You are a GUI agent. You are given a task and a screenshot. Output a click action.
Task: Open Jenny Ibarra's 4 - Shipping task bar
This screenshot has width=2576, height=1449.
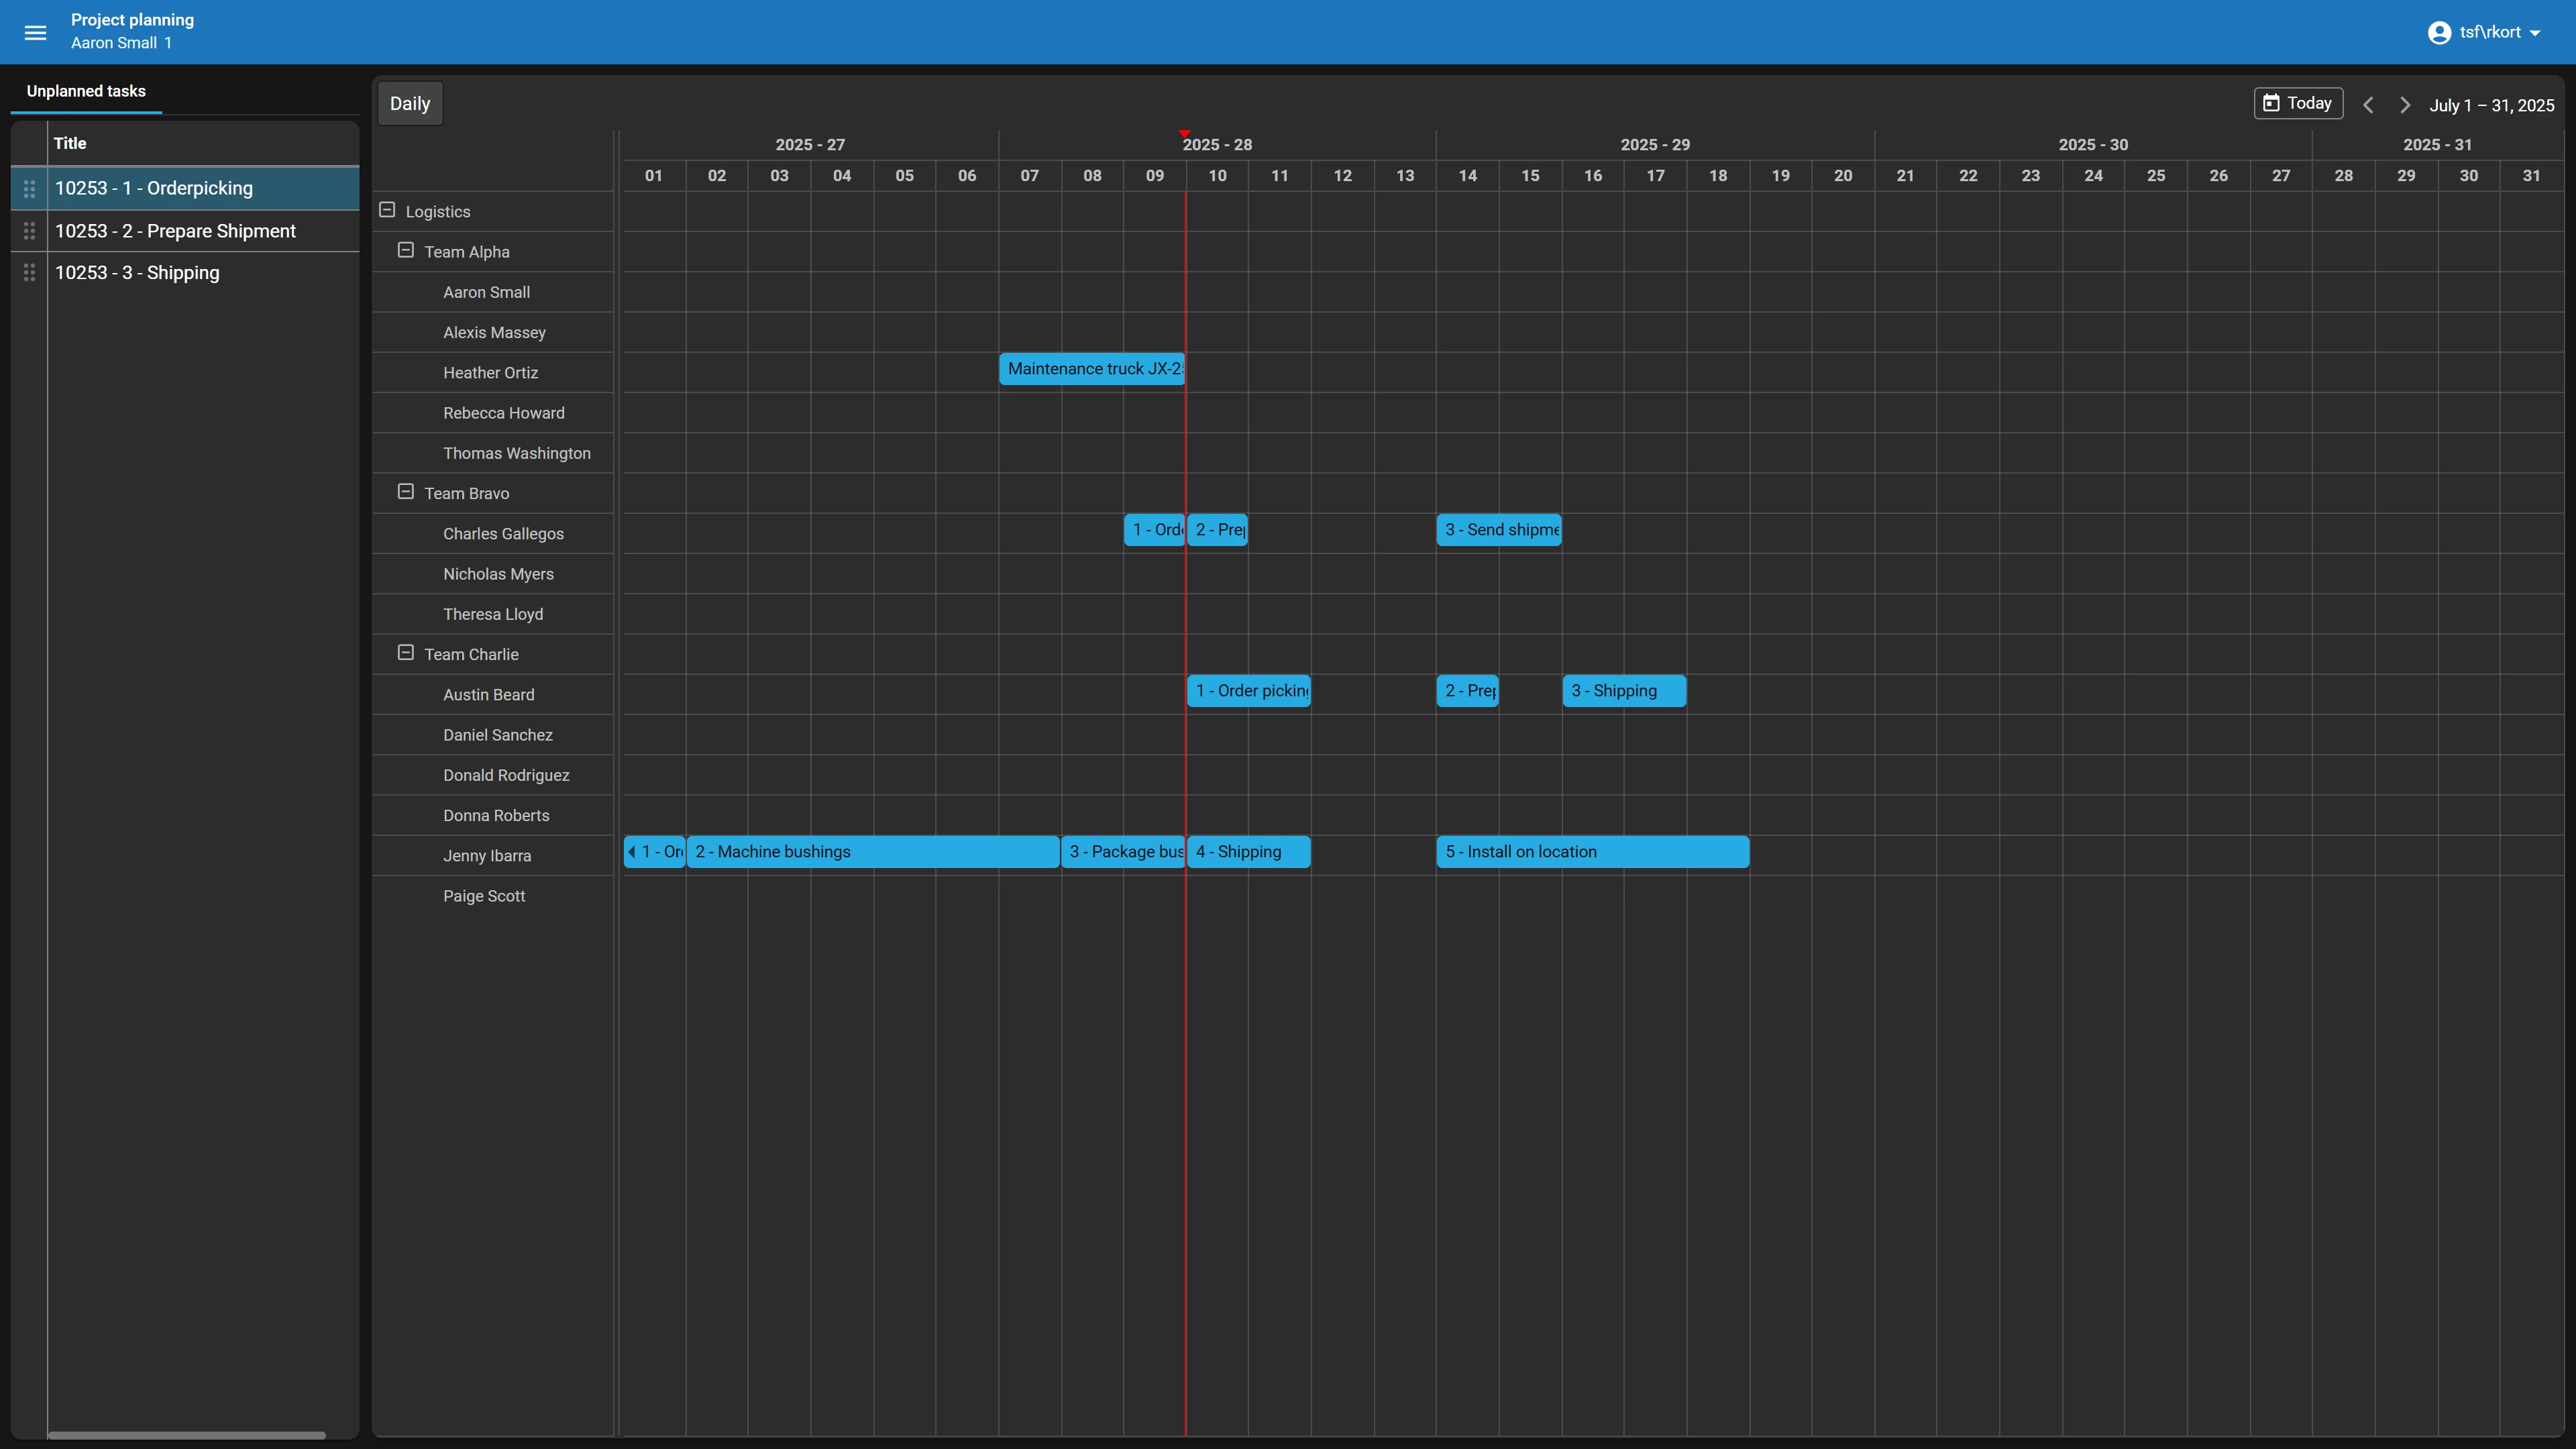[x=1248, y=852]
